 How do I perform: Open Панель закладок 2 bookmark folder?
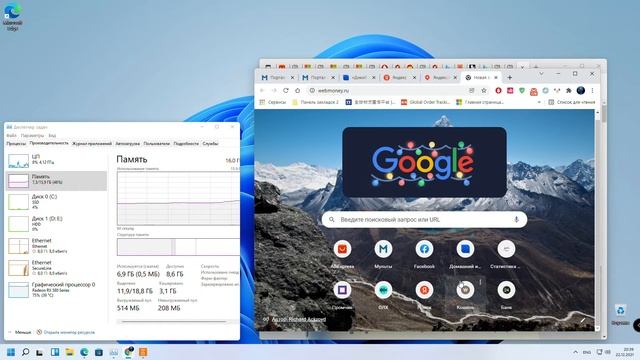pyautogui.click(x=316, y=102)
